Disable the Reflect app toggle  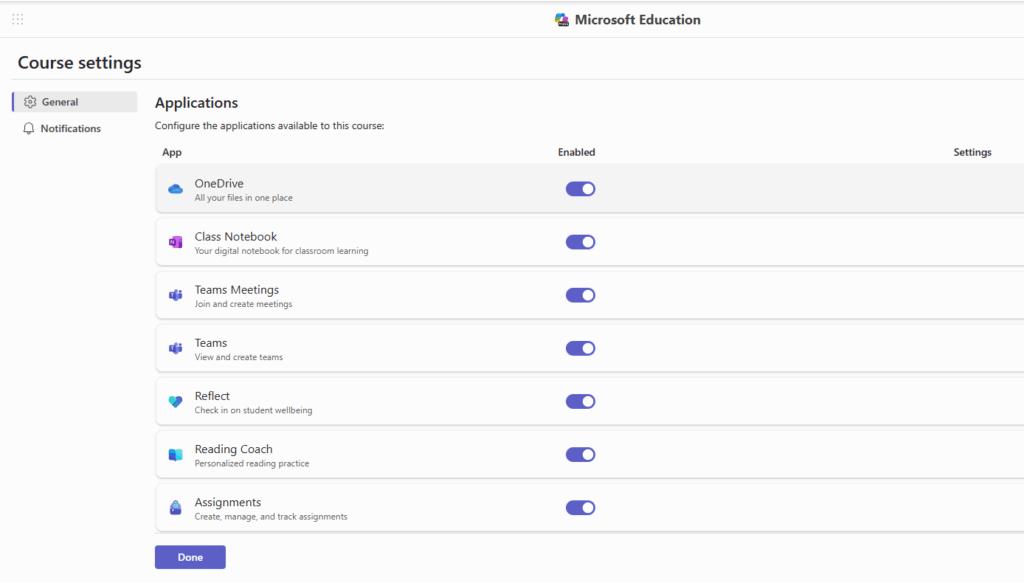tap(581, 402)
